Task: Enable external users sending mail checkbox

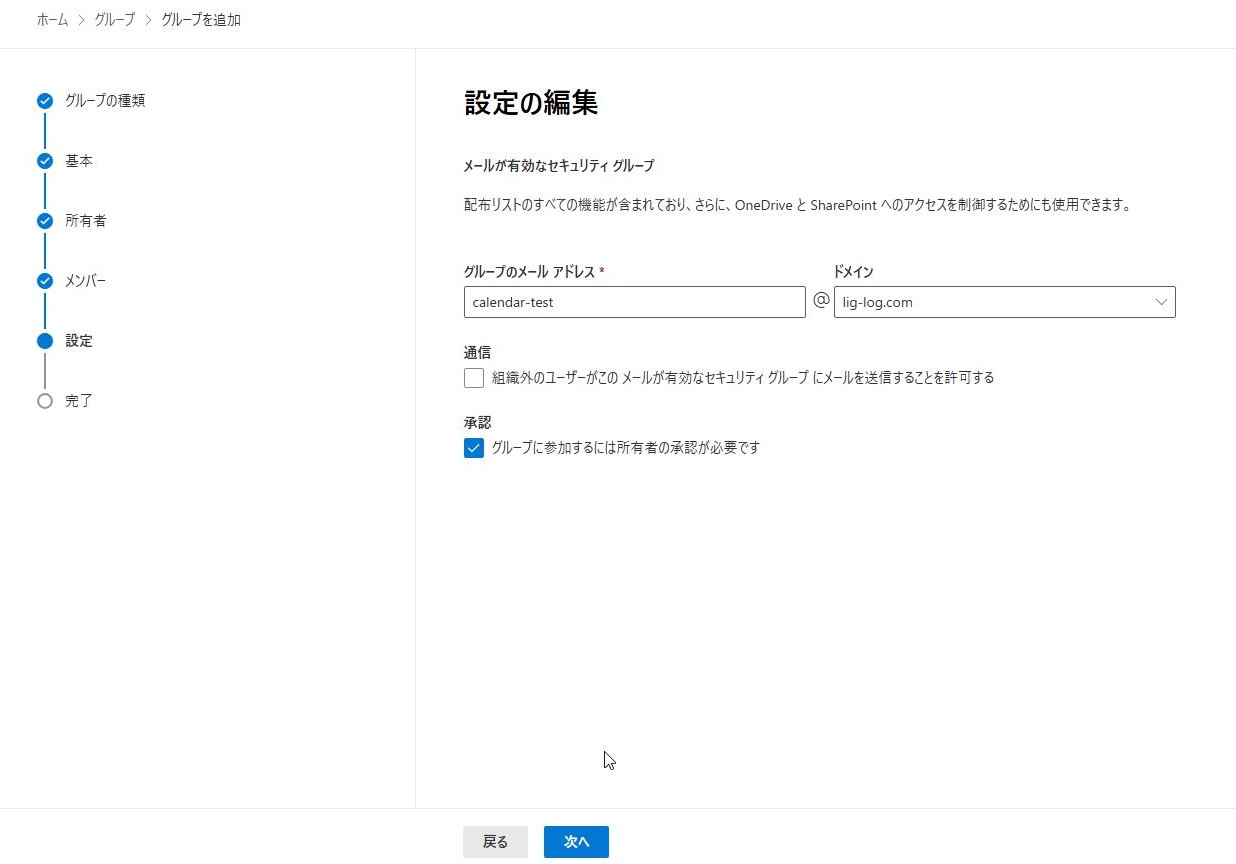Action: (474, 378)
